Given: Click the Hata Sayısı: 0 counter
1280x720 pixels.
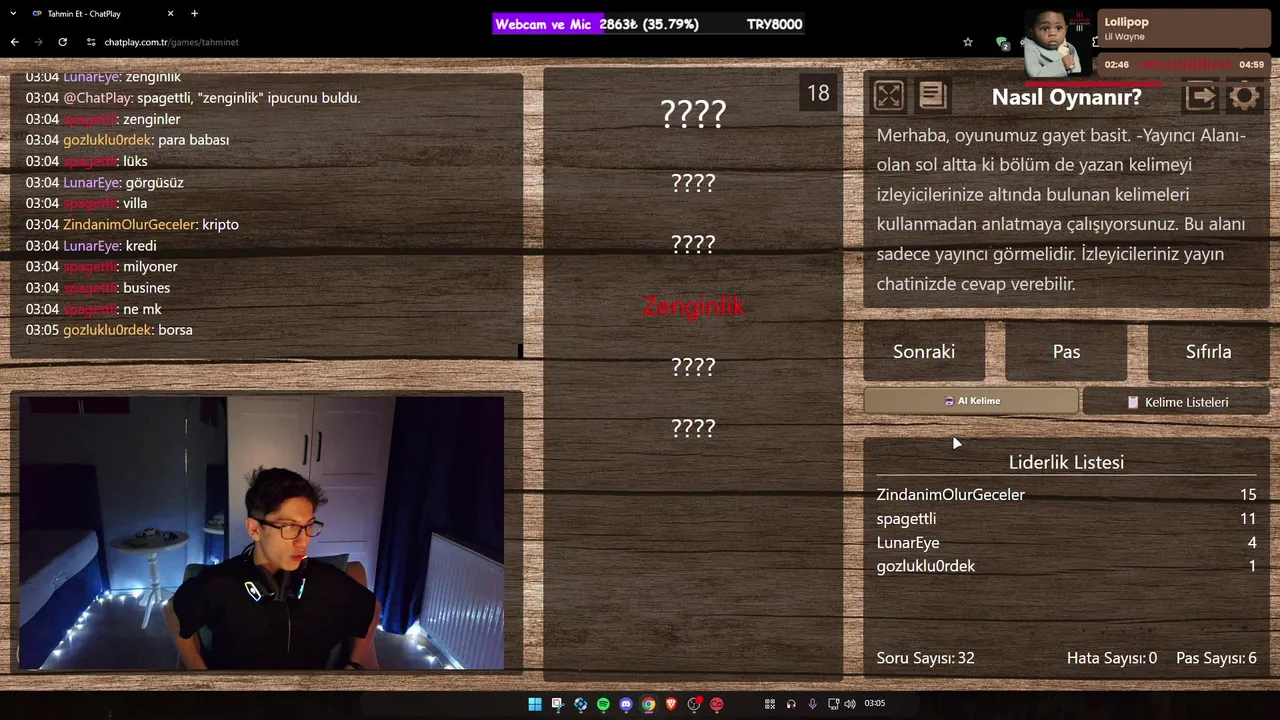Looking at the screenshot, I should 1111,658.
